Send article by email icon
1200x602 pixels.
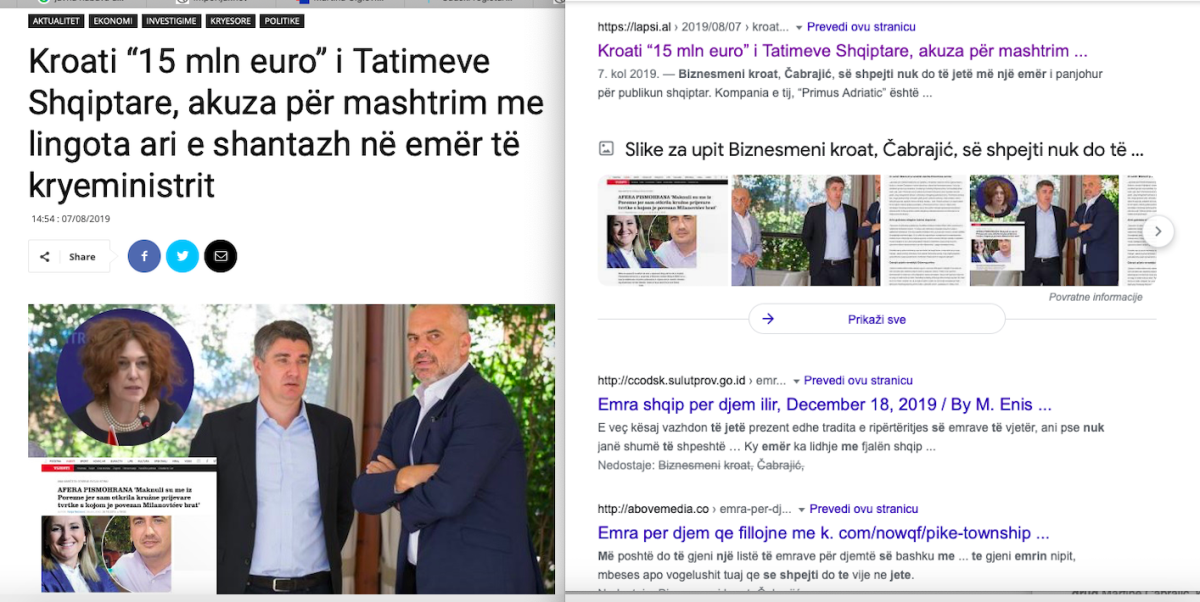point(221,256)
